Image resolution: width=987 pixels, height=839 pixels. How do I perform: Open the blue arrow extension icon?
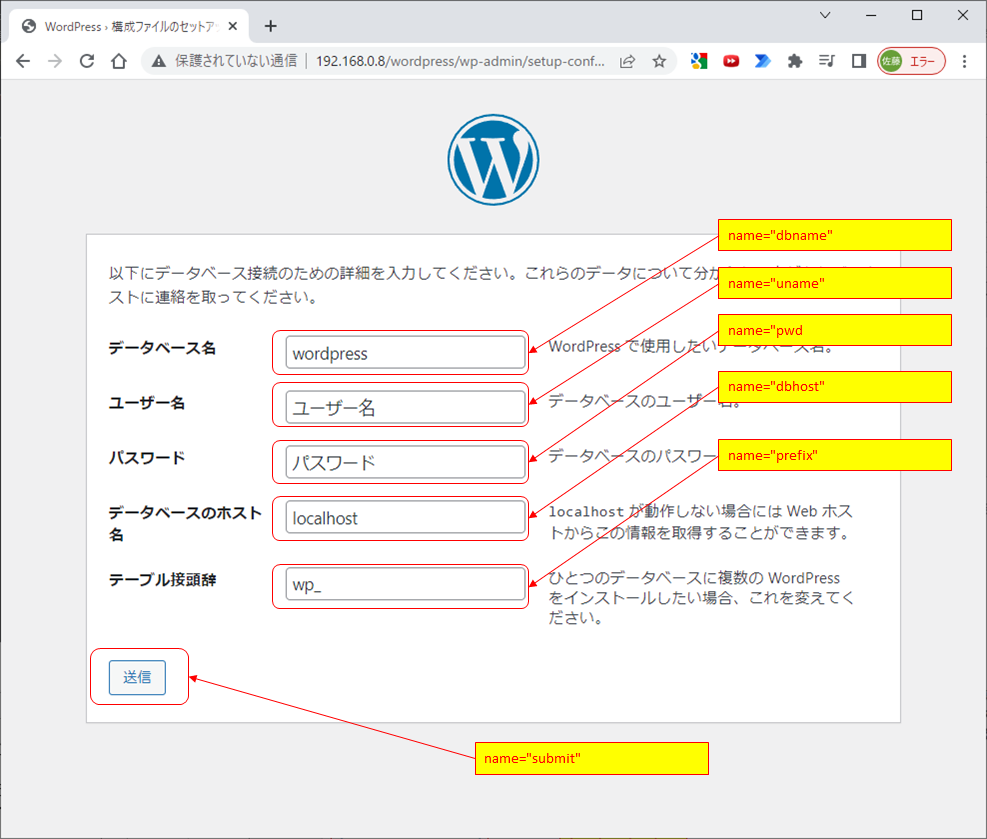tap(763, 61)
